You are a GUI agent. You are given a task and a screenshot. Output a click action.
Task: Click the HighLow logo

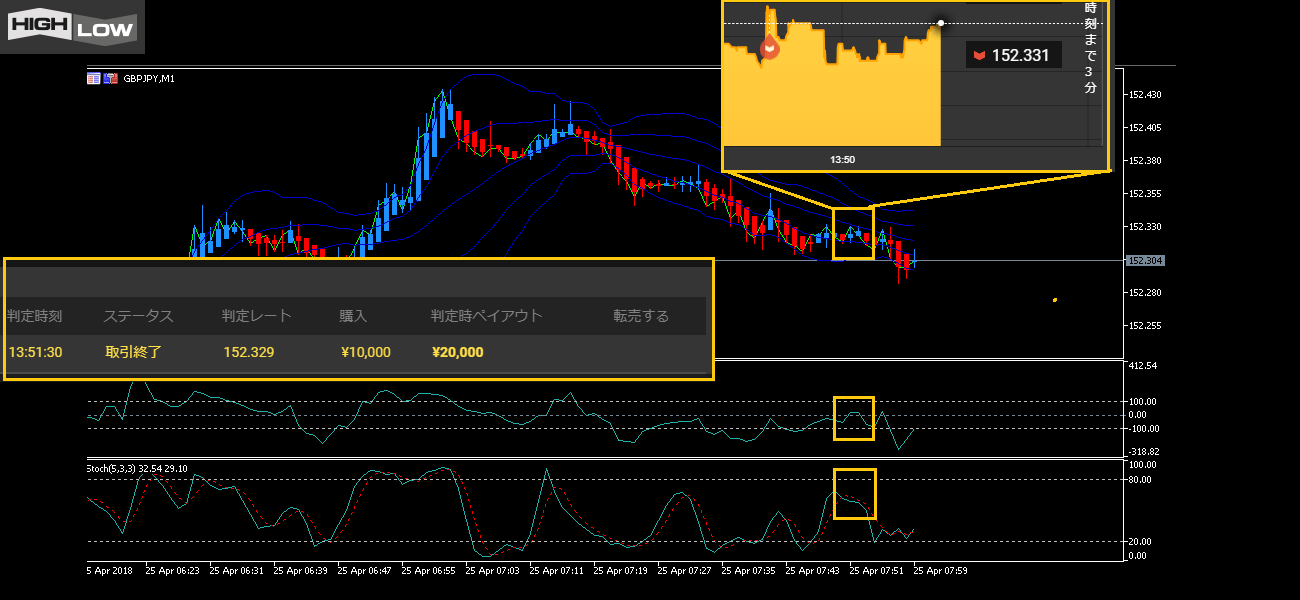pyautogui.click(x=71, y=27)
